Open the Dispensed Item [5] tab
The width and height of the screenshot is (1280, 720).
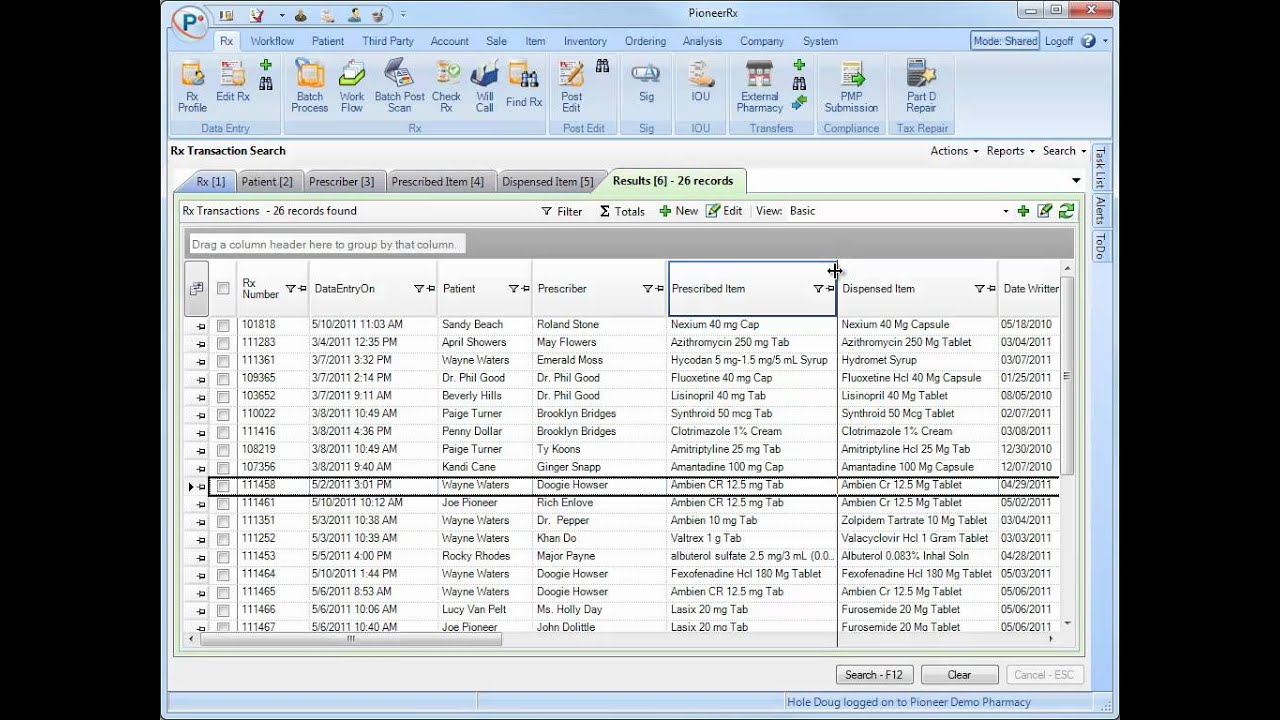coord(547,182)
